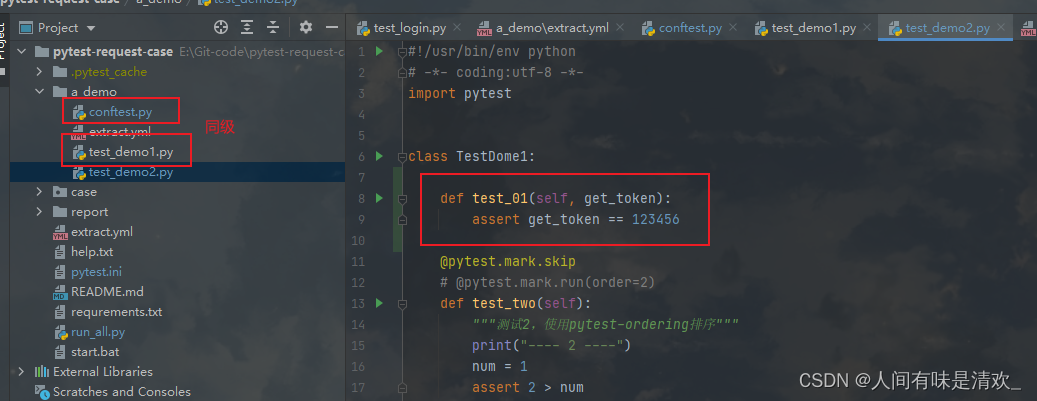Close the test_demo1.py tab

pos(867,28)
